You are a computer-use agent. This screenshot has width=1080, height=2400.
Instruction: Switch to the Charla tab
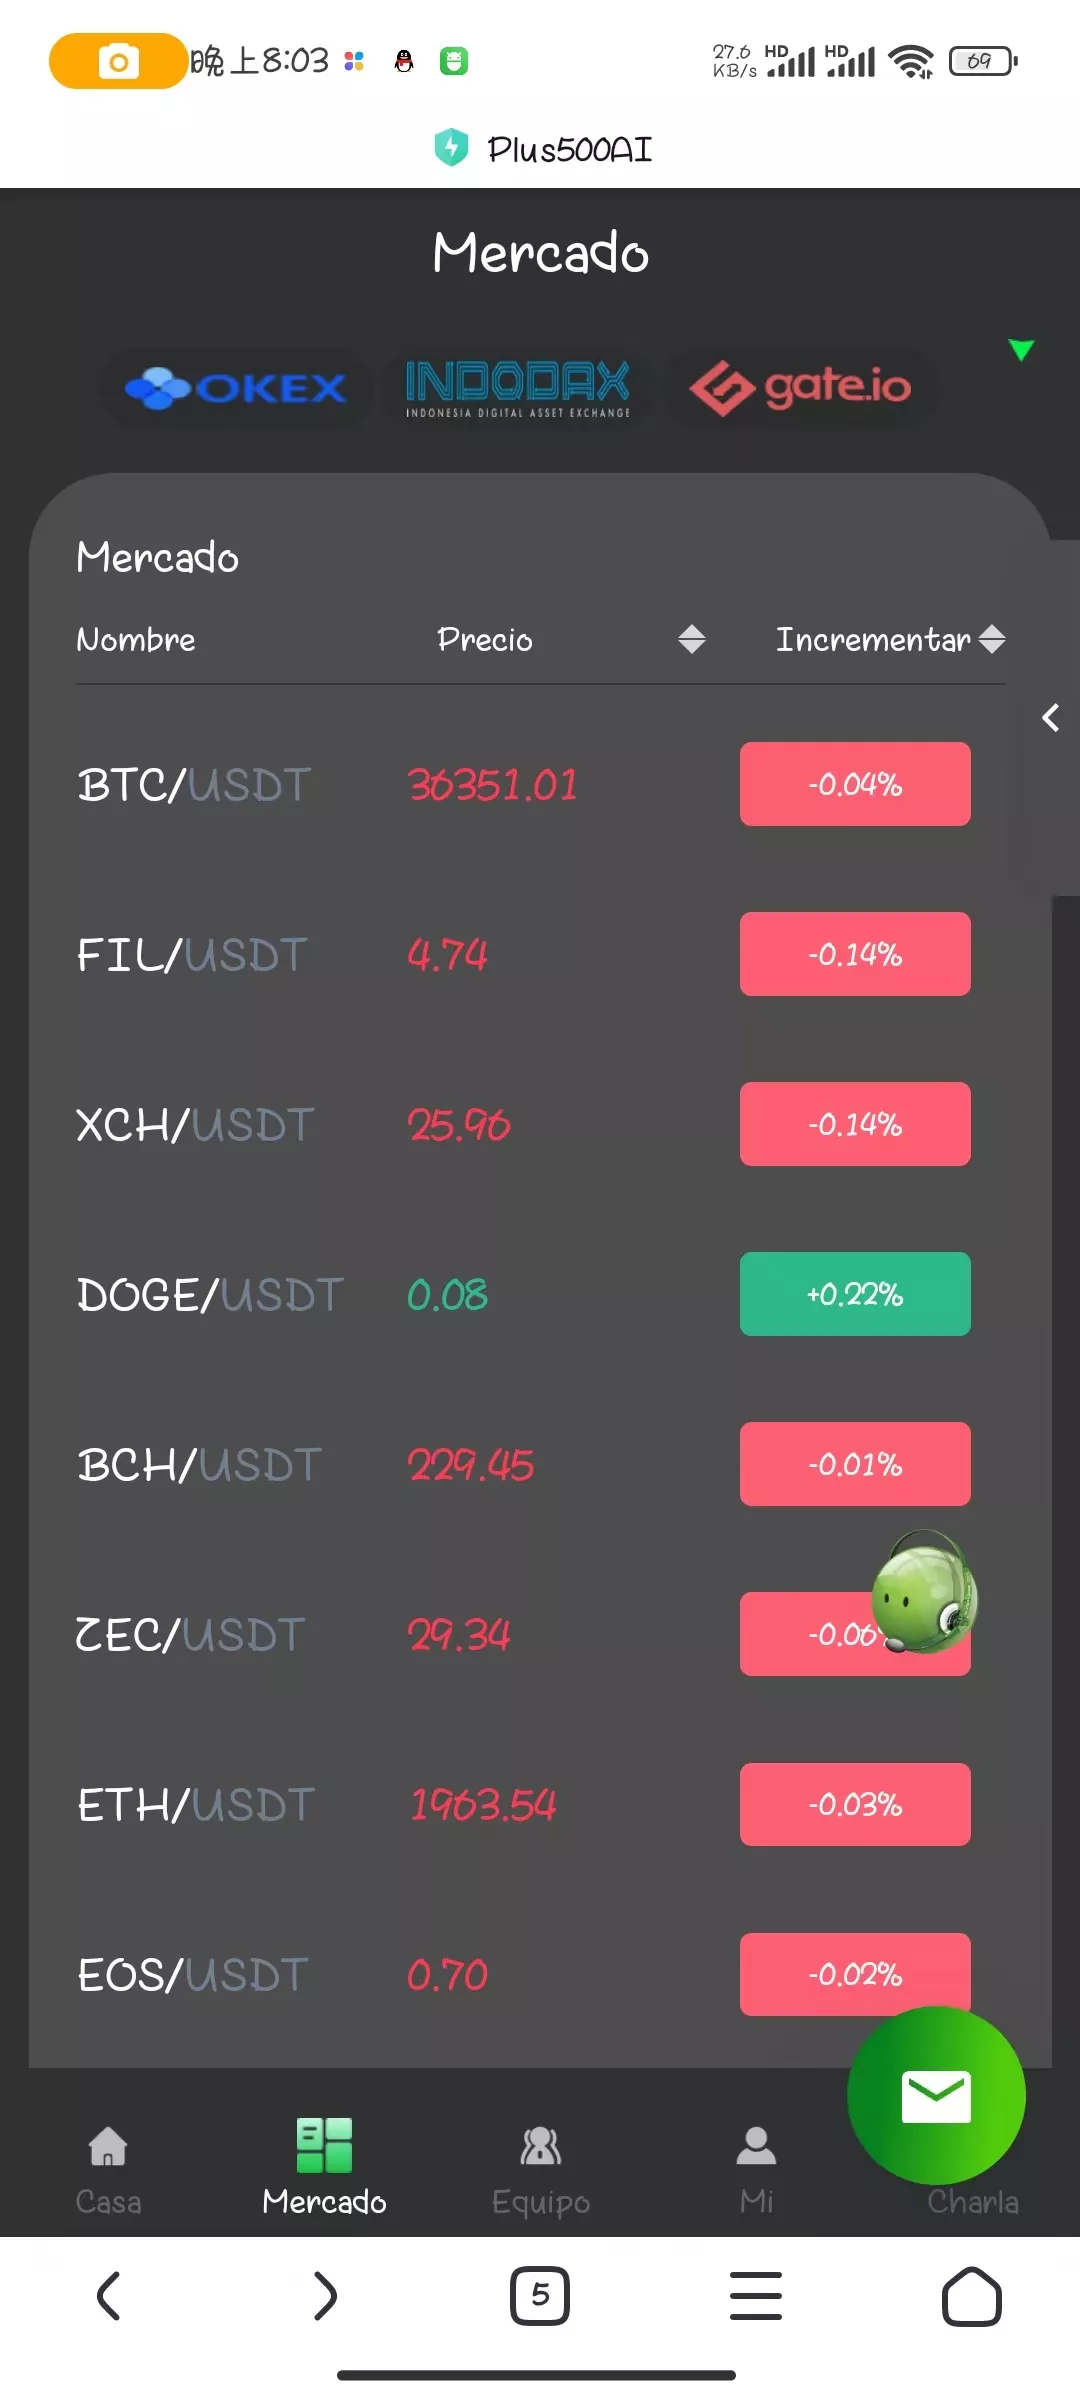[x=972, y=2201]
